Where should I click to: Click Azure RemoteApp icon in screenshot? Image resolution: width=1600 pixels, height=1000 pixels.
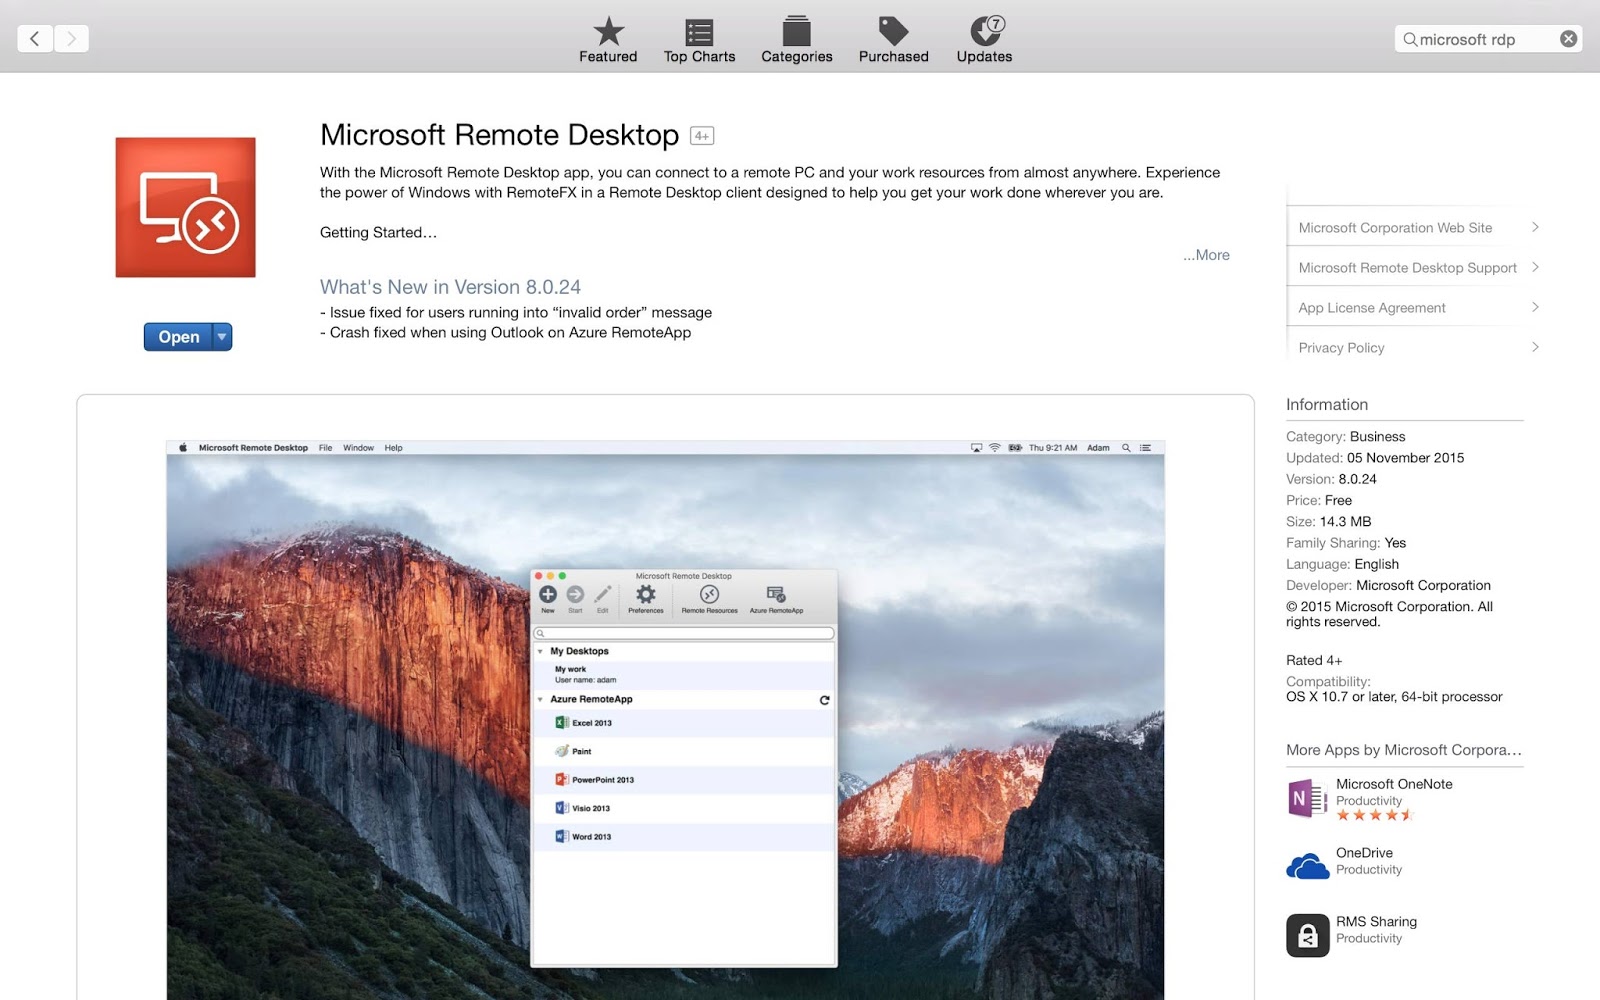(776, 594)
